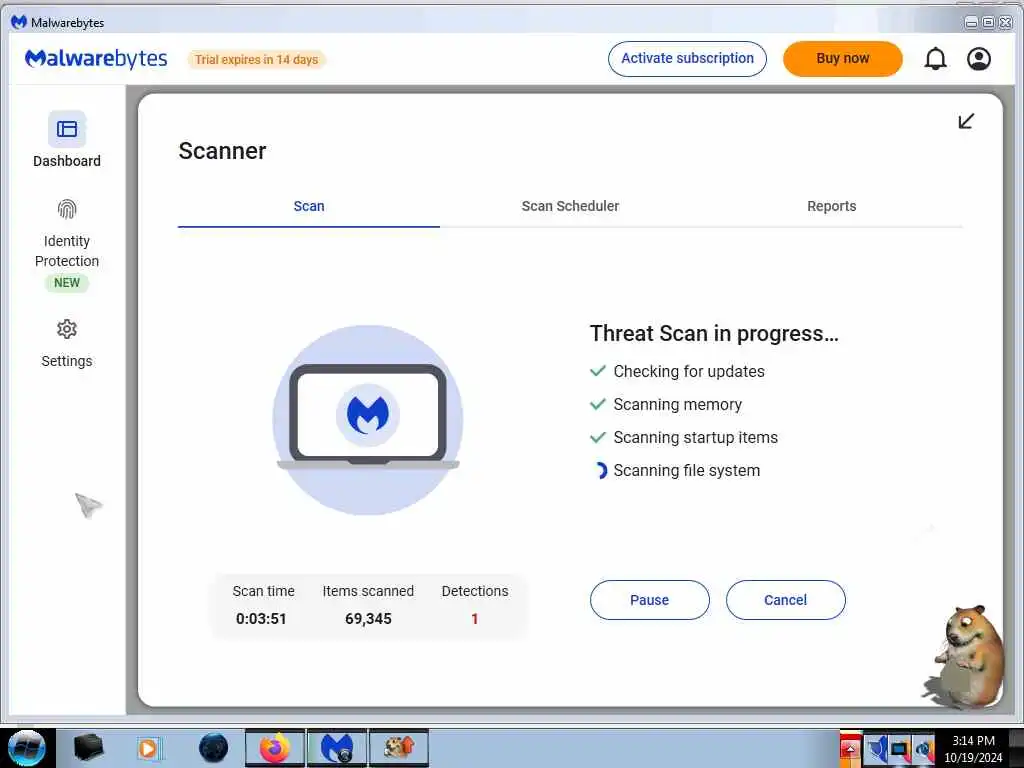
Task: Click the laptop scan illustration
Action: (368, 419)
